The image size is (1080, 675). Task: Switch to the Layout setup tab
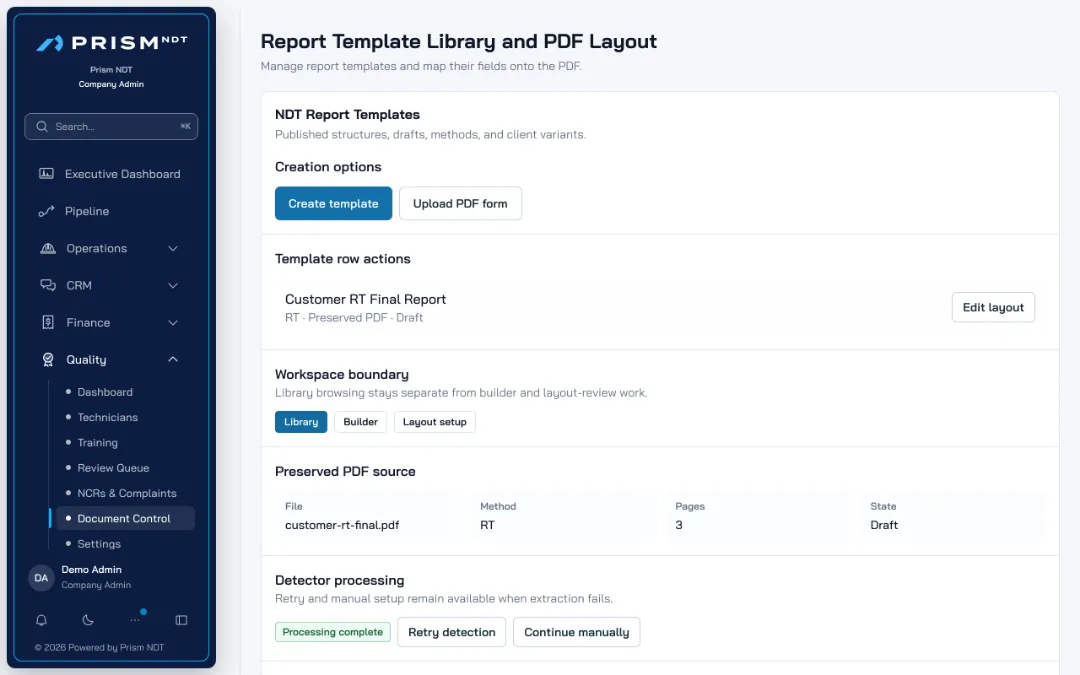click(x=435, y=422)
